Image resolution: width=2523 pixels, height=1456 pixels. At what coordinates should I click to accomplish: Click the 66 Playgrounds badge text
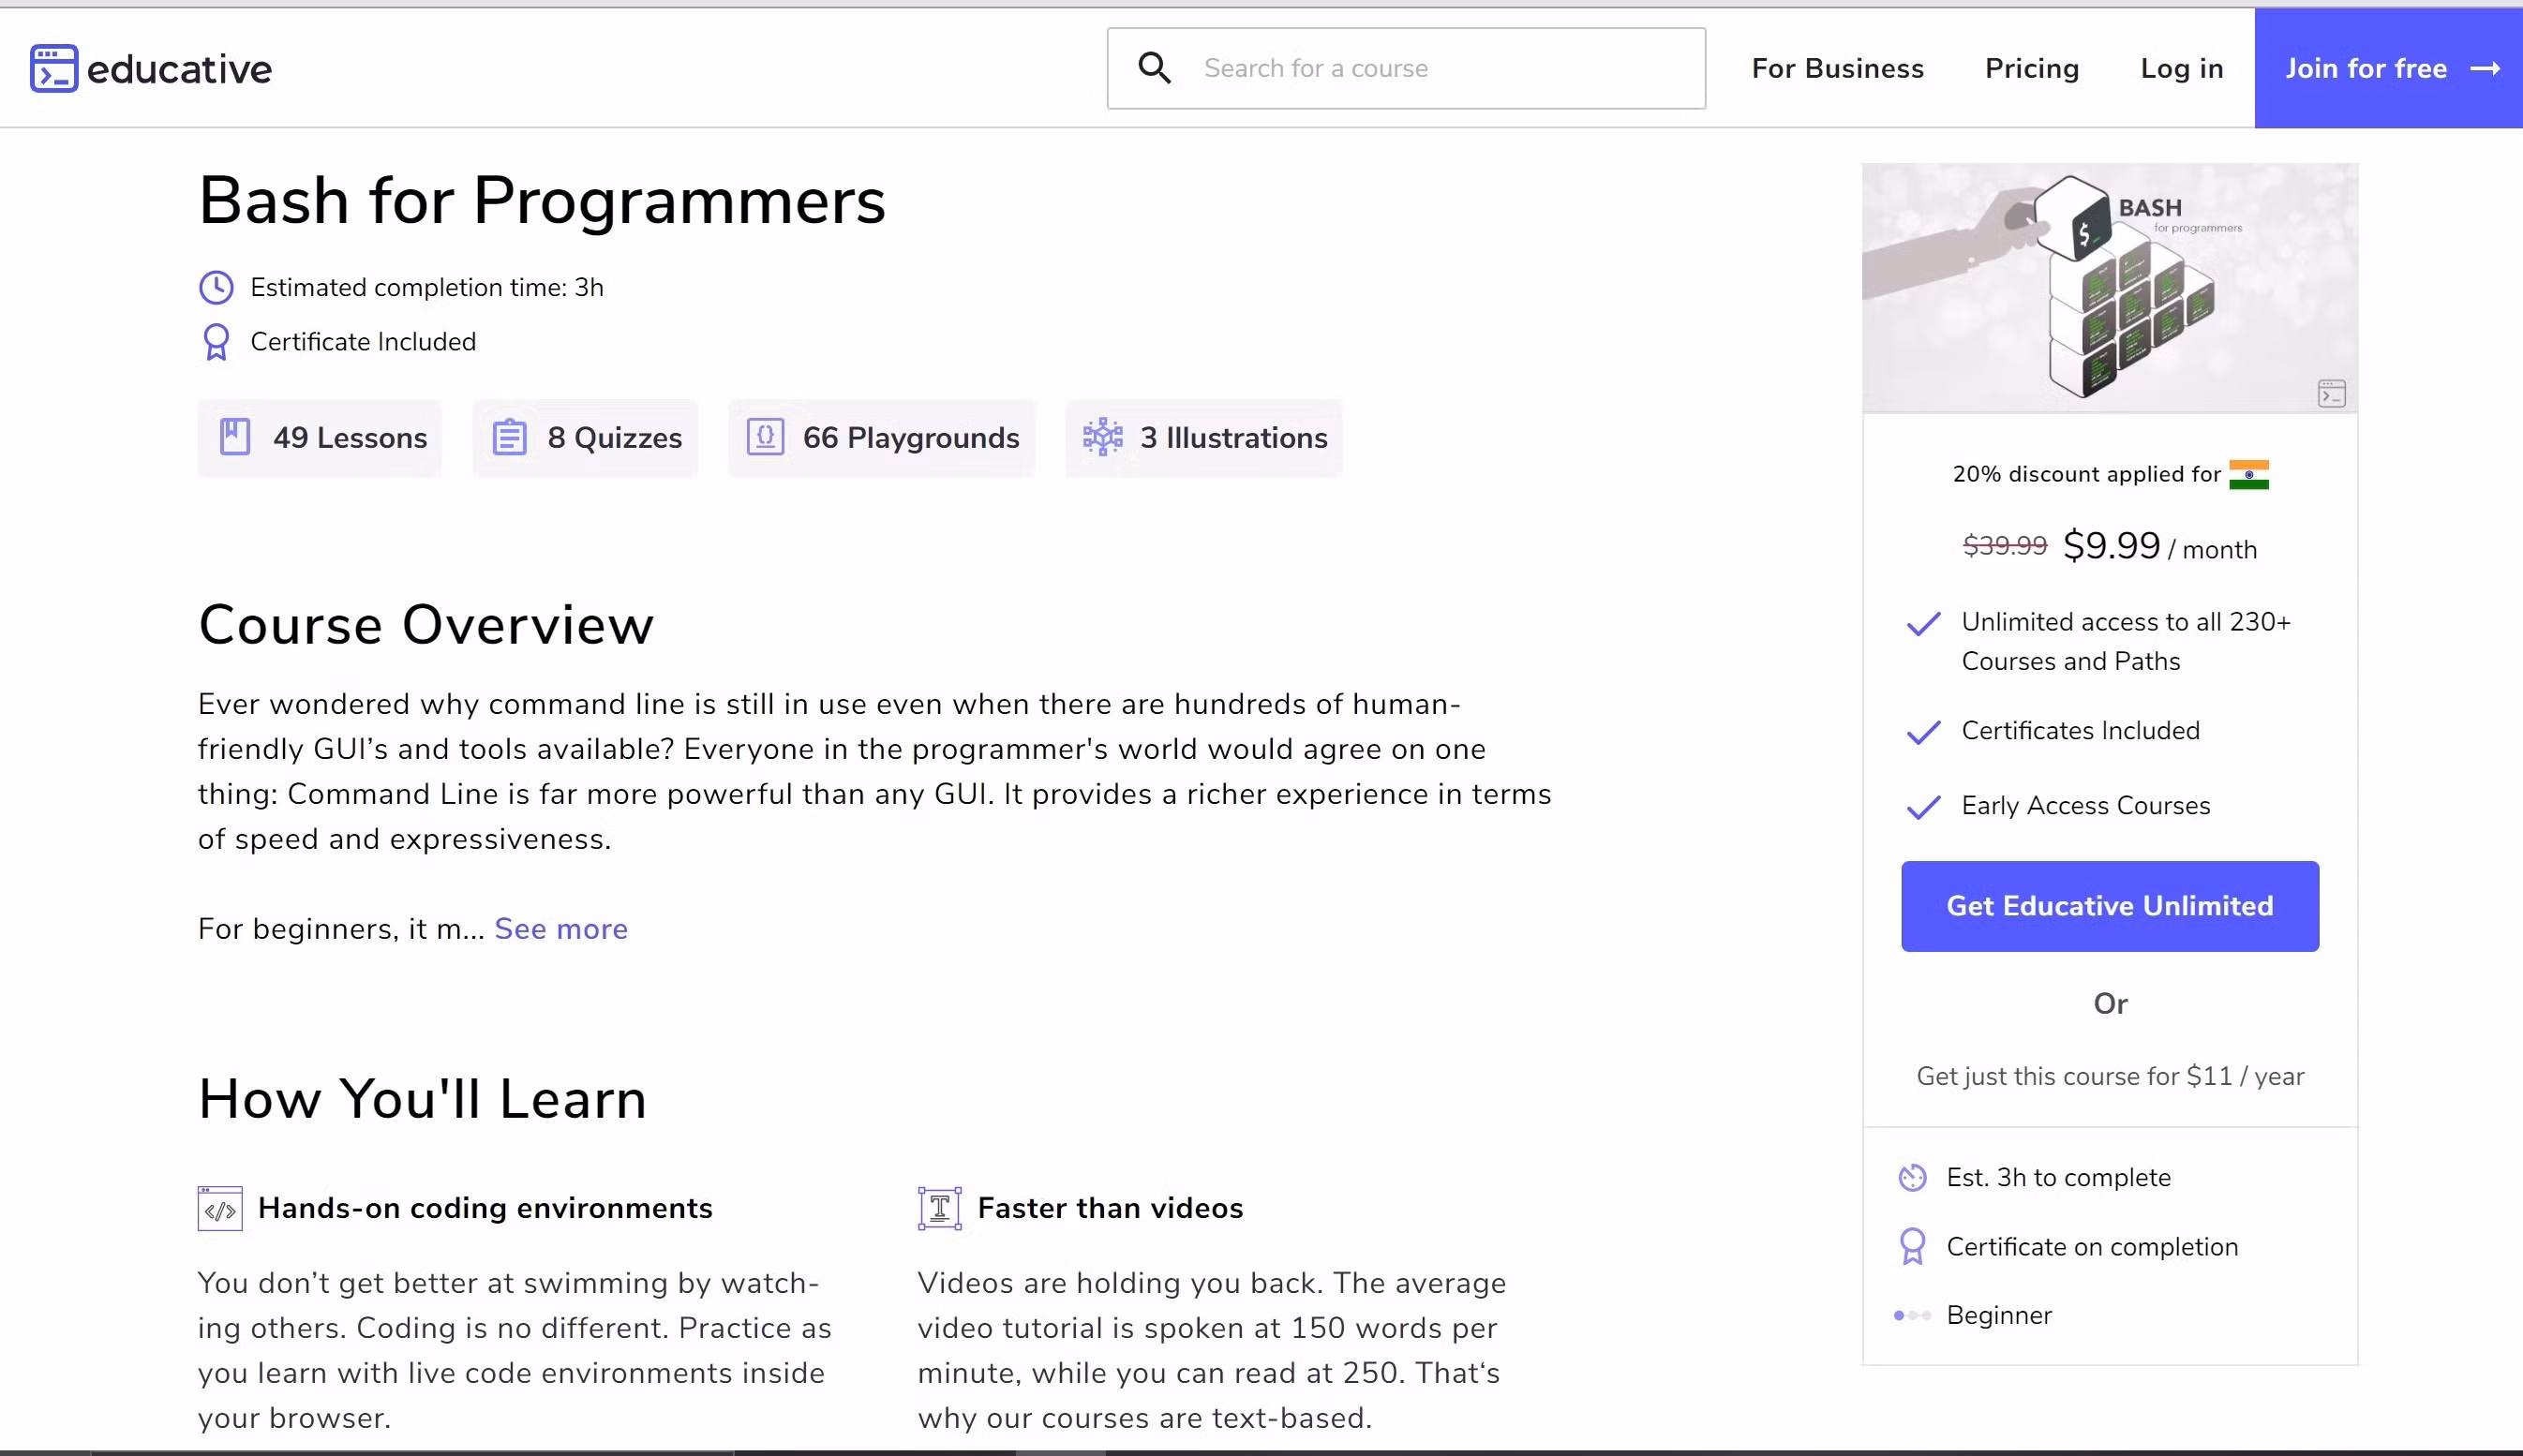(x=911, y=438)
